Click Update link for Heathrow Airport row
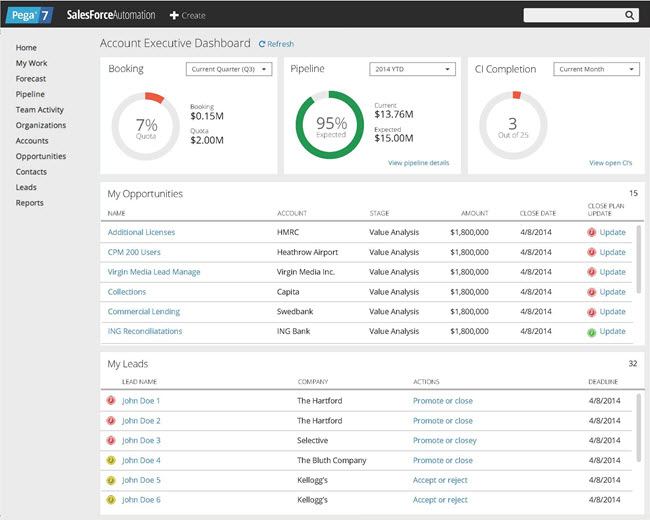650x520 pixels. pos(612,252)
